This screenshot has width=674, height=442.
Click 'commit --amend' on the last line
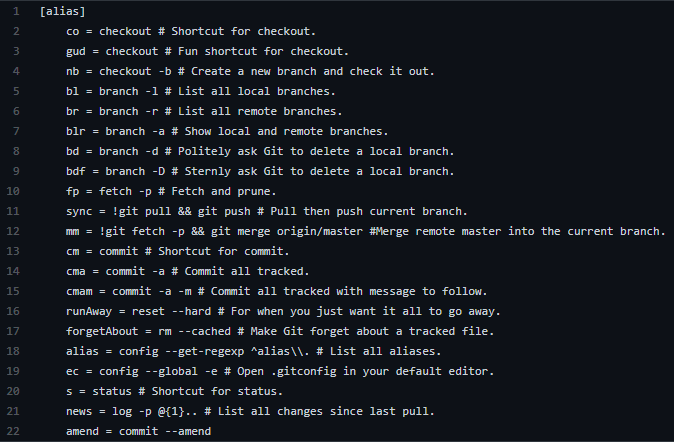165,431
